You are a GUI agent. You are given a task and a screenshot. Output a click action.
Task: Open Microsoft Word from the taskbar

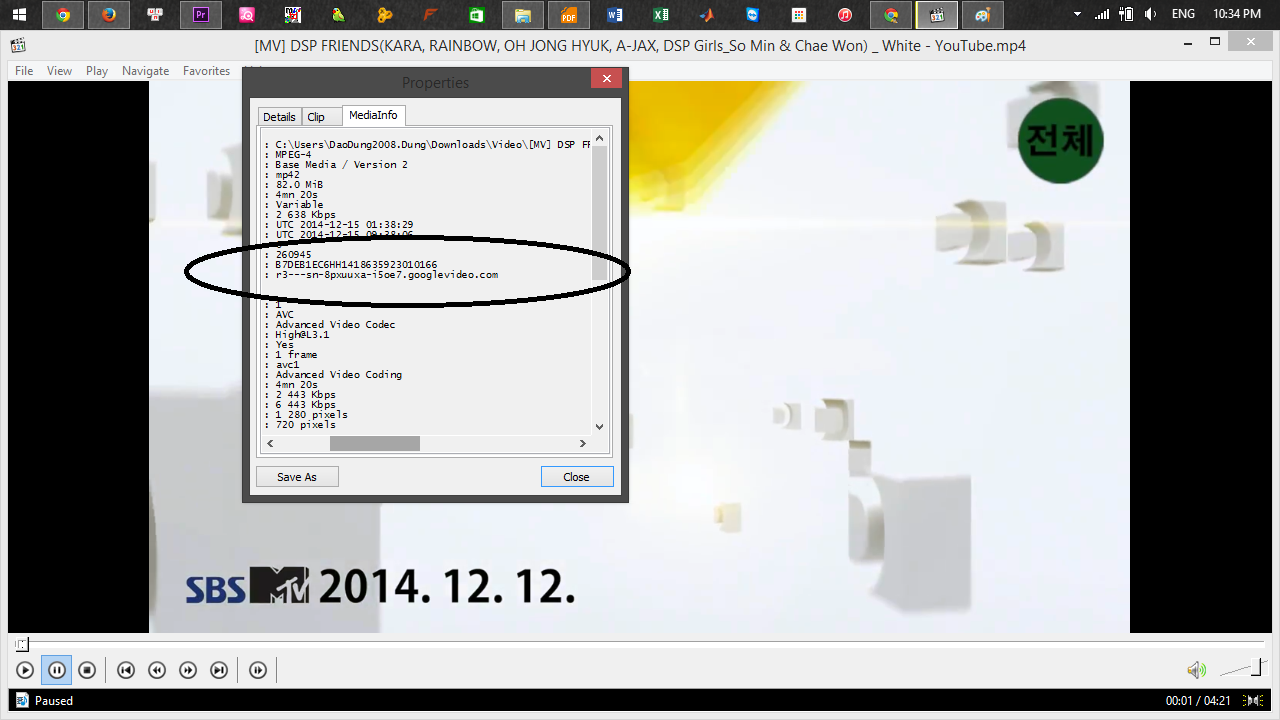click(x=614, y=15)
